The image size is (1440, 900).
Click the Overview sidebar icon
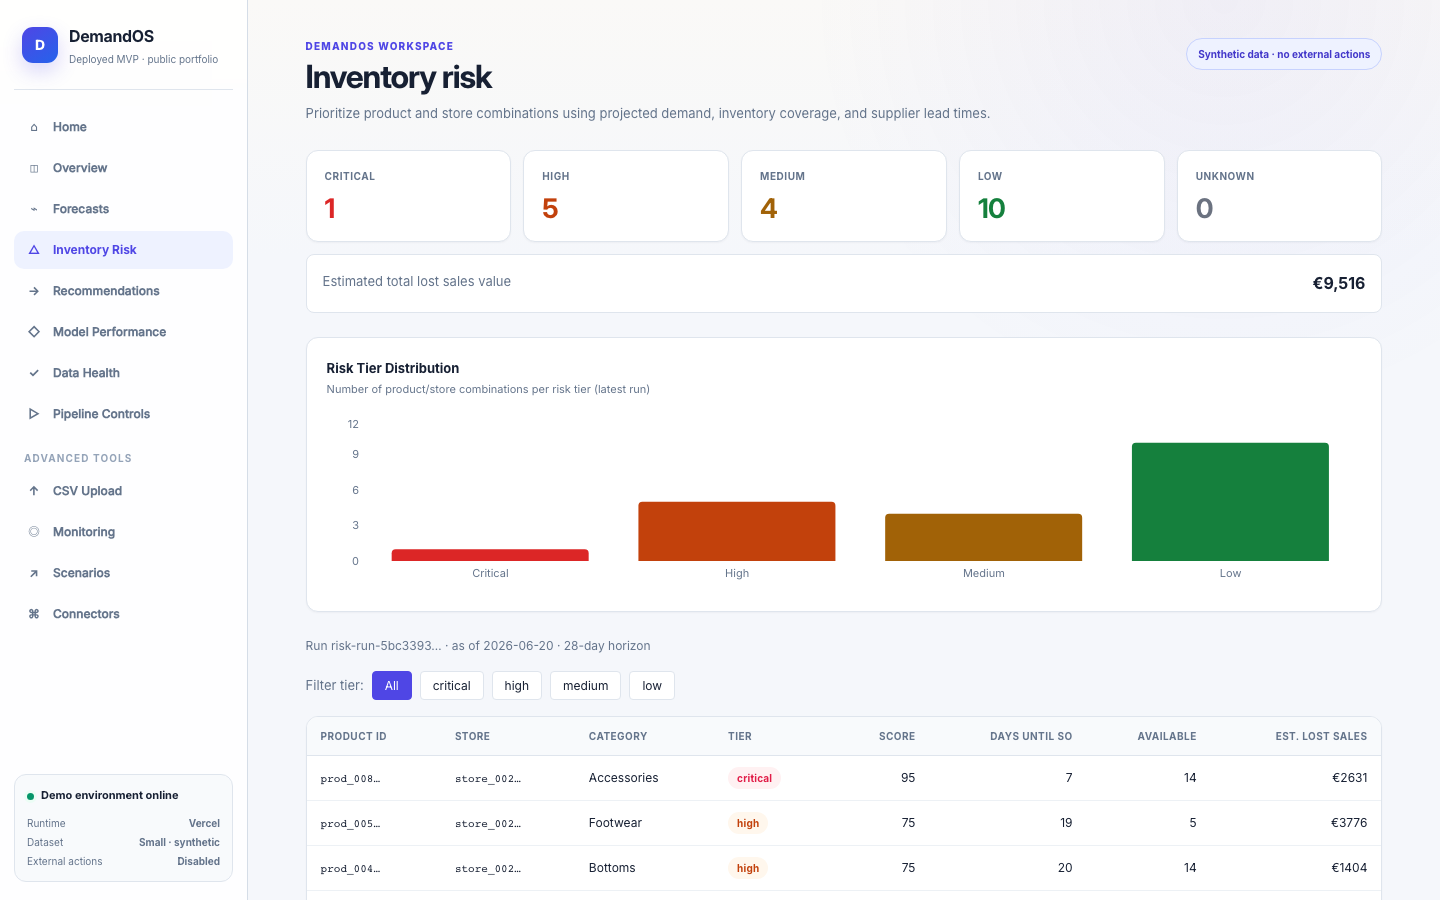[x=34, y=168]
